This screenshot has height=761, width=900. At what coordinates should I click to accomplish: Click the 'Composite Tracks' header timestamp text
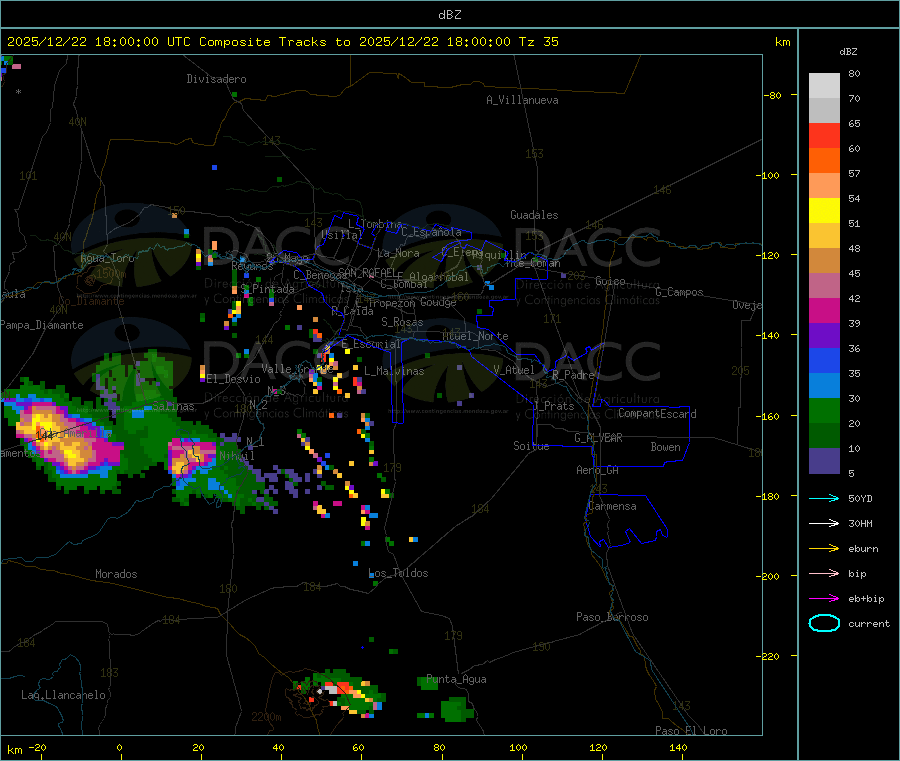click(282, 42)
